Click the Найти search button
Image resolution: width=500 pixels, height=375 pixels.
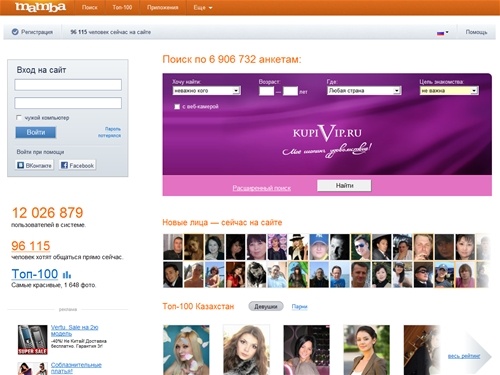[x=344, y=186]
